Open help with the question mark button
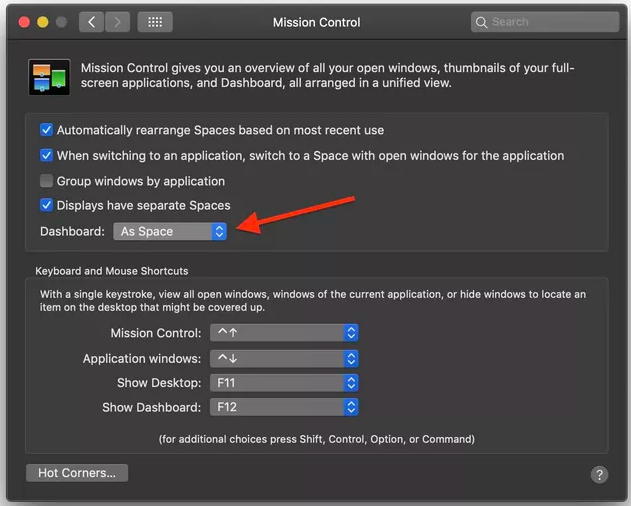The height and width of the screenshot is (506, 631). point(599,475)
